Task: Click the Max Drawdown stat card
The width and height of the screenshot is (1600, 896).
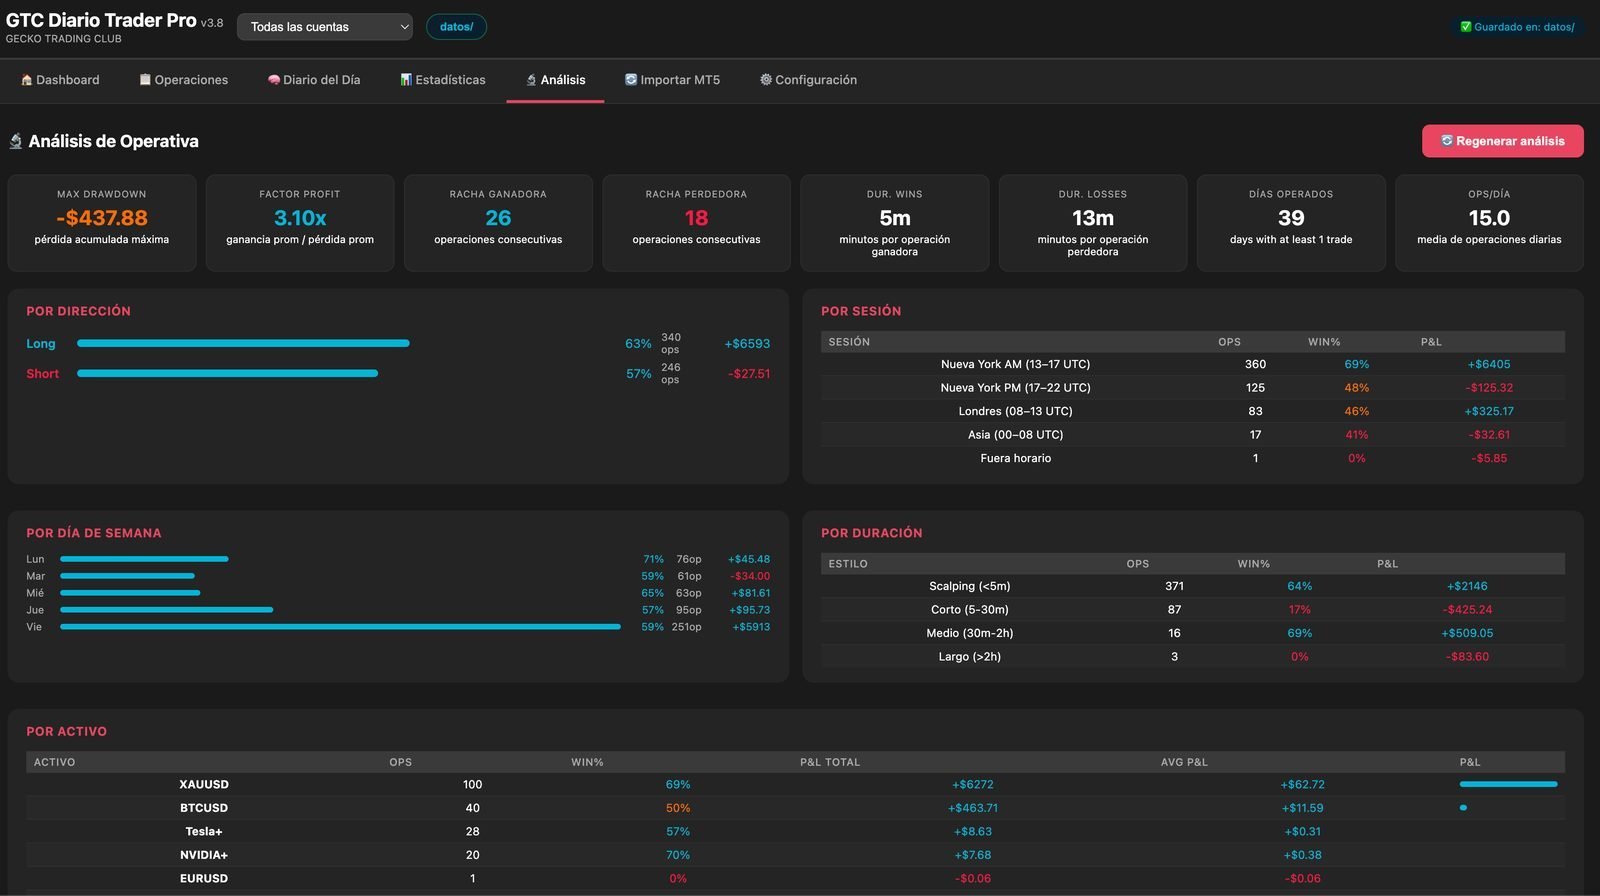Action: [x=102, y=223]
